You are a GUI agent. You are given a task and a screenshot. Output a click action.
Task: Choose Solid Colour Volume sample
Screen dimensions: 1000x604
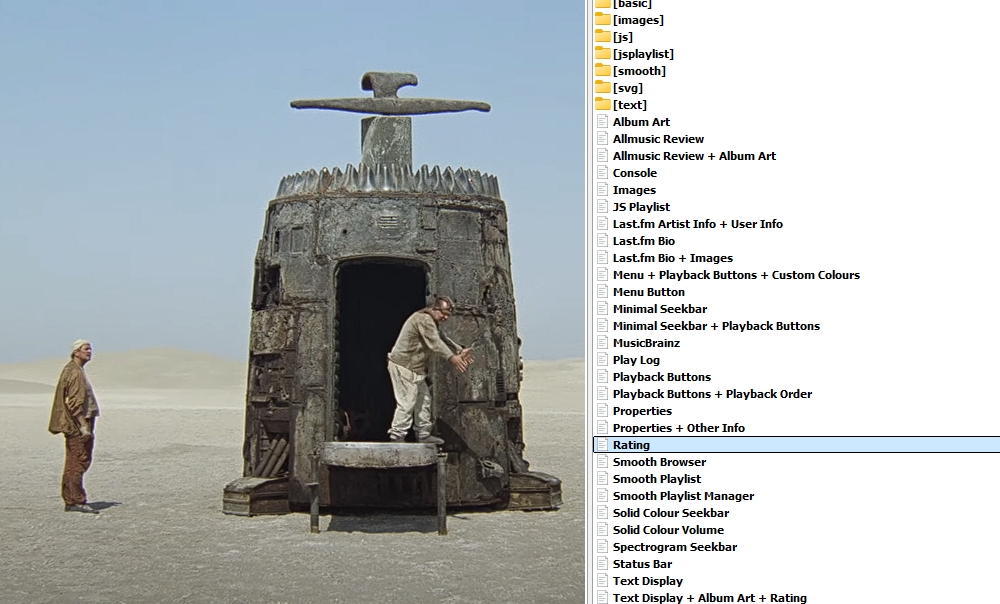pyautogui.click(x=668, y=530)
